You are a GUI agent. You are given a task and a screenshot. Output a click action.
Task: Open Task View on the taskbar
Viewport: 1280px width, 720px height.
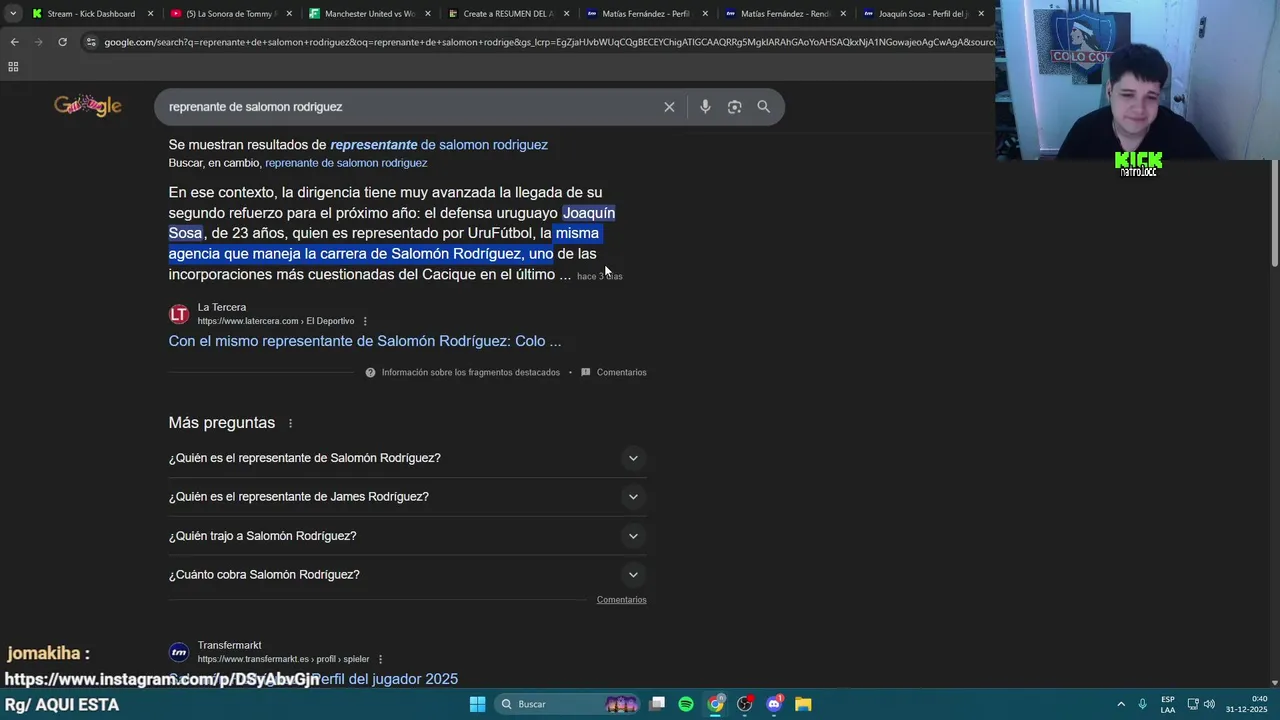click(x=657, y=704)
